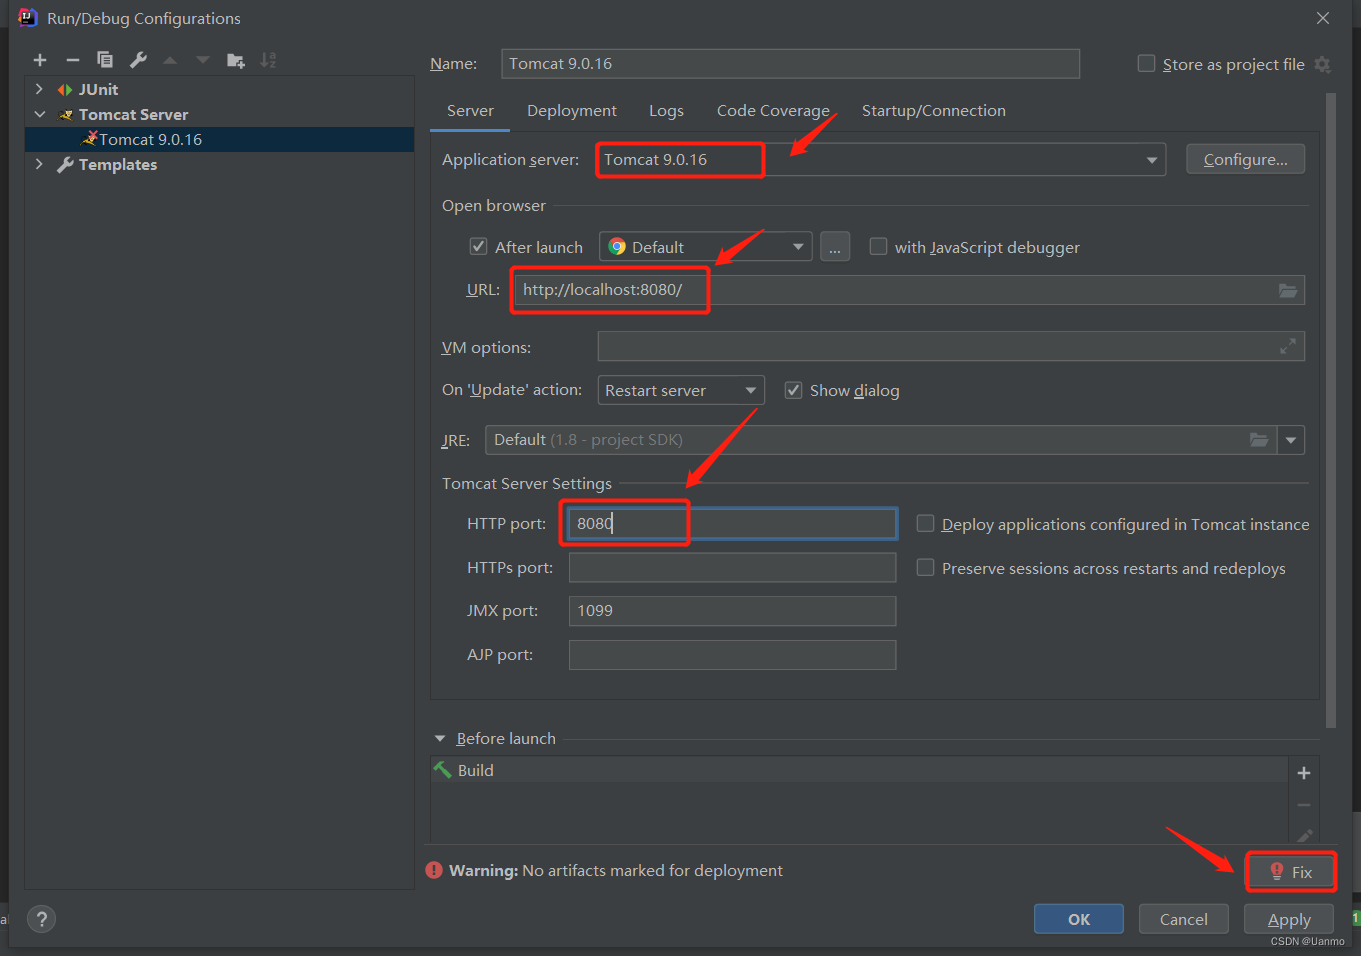Enable Deploy applications configured in Tomcat instance
Image resolution: width=1361 pixels, height=956 pixels.
click(x=926, y=523)
